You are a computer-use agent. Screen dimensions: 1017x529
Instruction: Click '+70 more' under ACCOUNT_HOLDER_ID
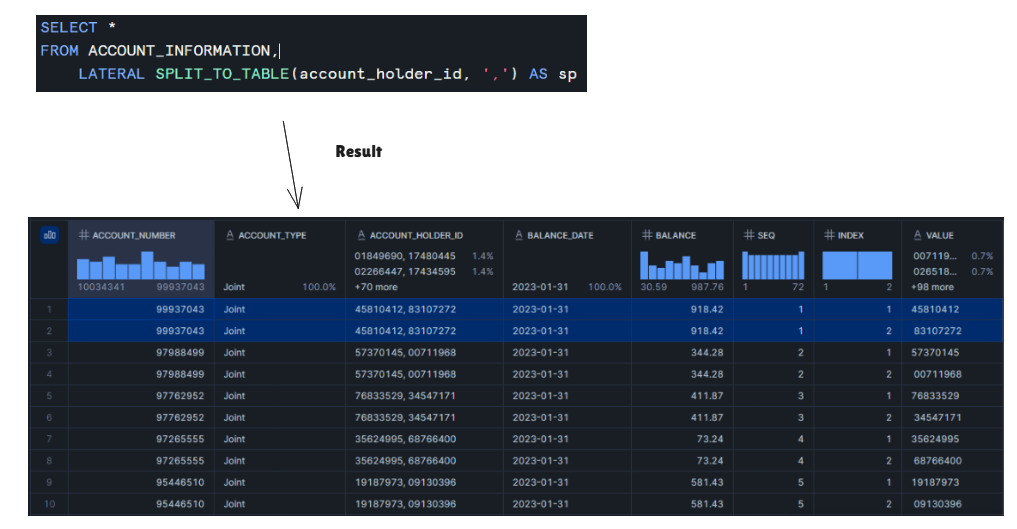point(376,287)
